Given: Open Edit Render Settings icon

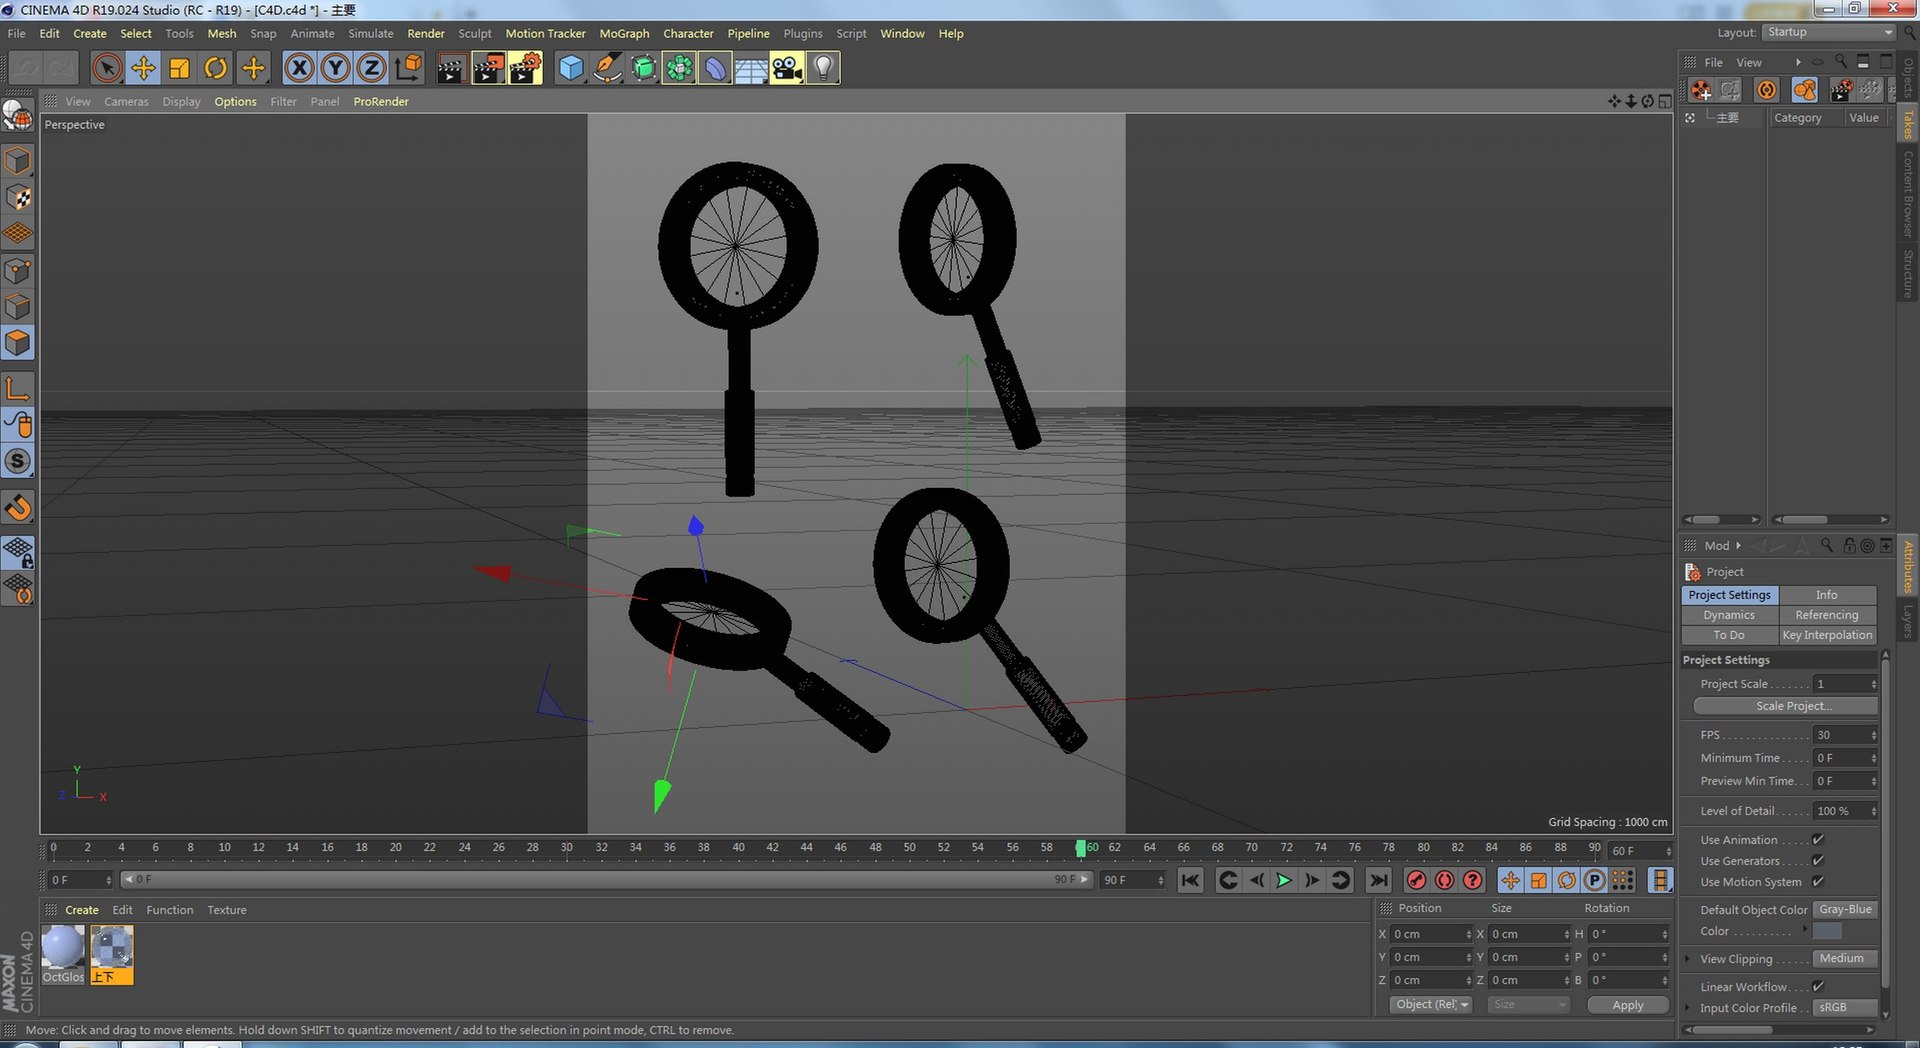Looking at the screenshot, I should click(x=525, y=68).
